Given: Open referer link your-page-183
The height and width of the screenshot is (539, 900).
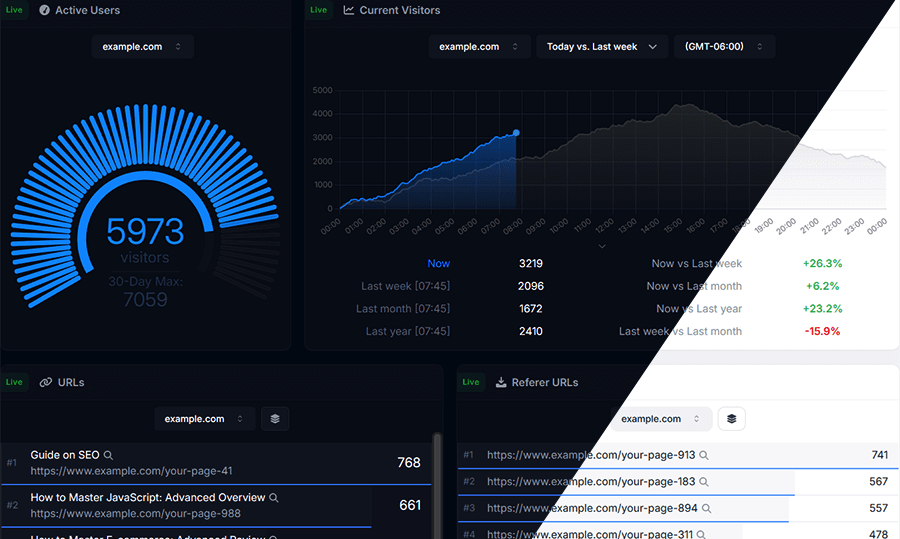Looking at the screenshot, I should pos(591,482).
